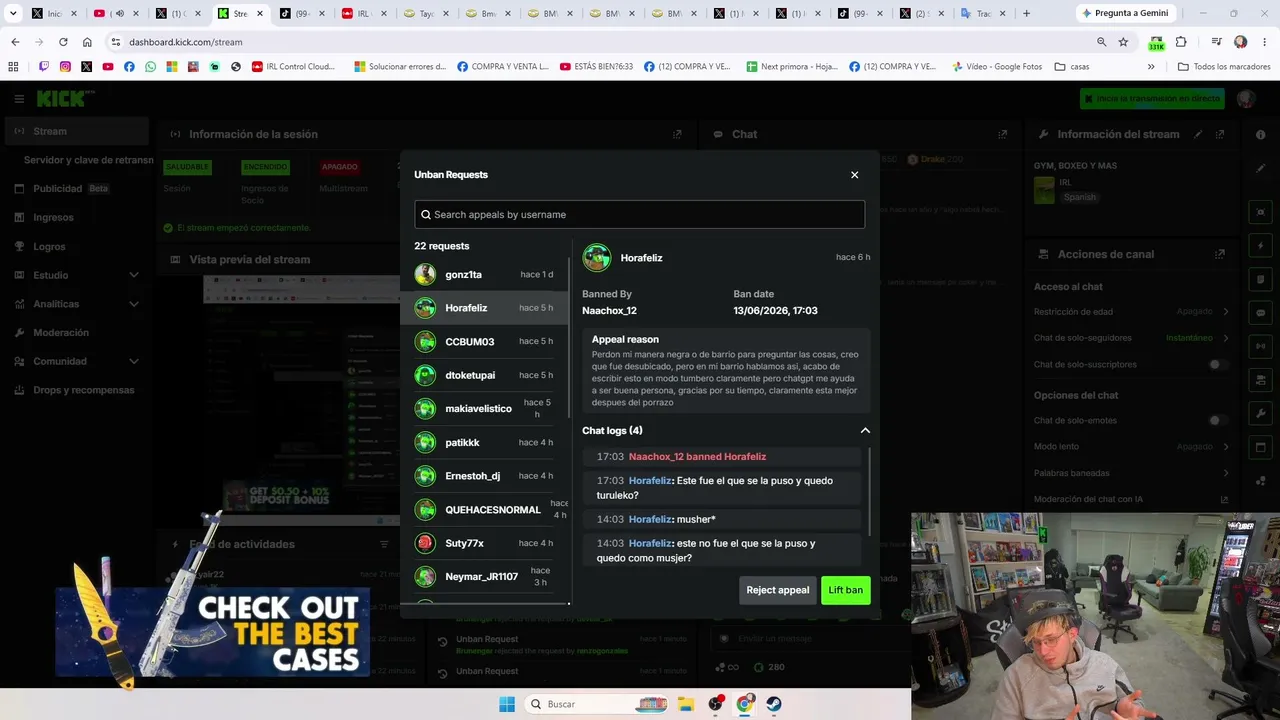1280x720 pixels.
Task: Open Chat de solo-seguidores options chevron
Action: coord(1226,338)
